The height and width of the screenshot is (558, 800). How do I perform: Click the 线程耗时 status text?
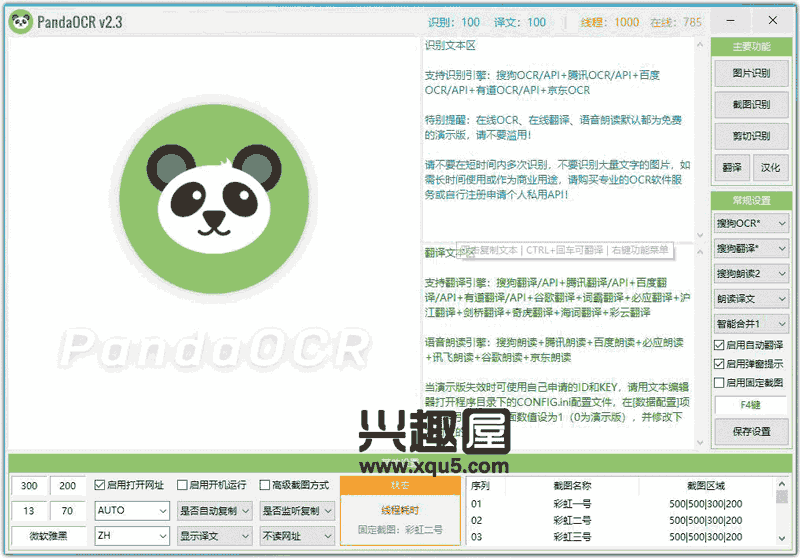[400, 510]
